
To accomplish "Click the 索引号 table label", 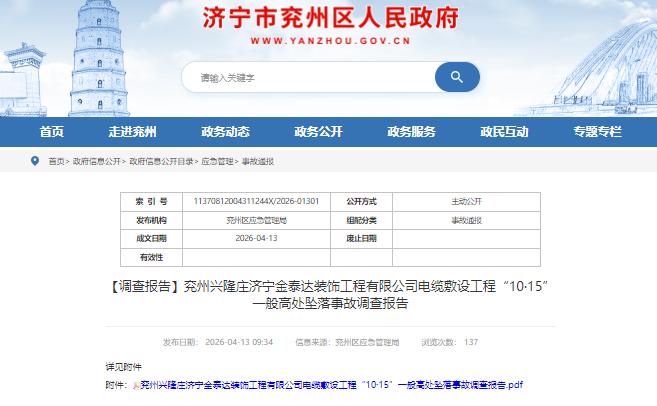I will (x=151, y=202).
